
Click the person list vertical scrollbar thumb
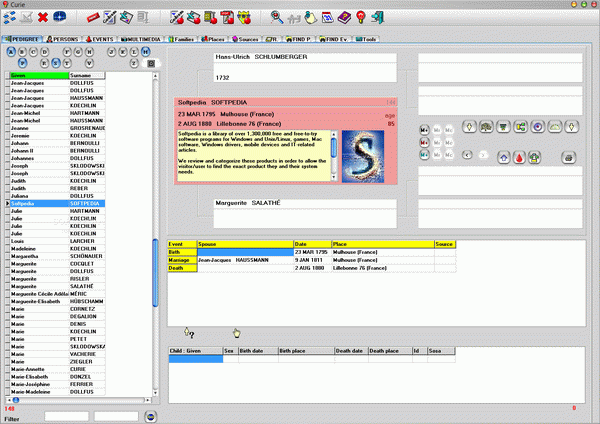click(155, 272)
